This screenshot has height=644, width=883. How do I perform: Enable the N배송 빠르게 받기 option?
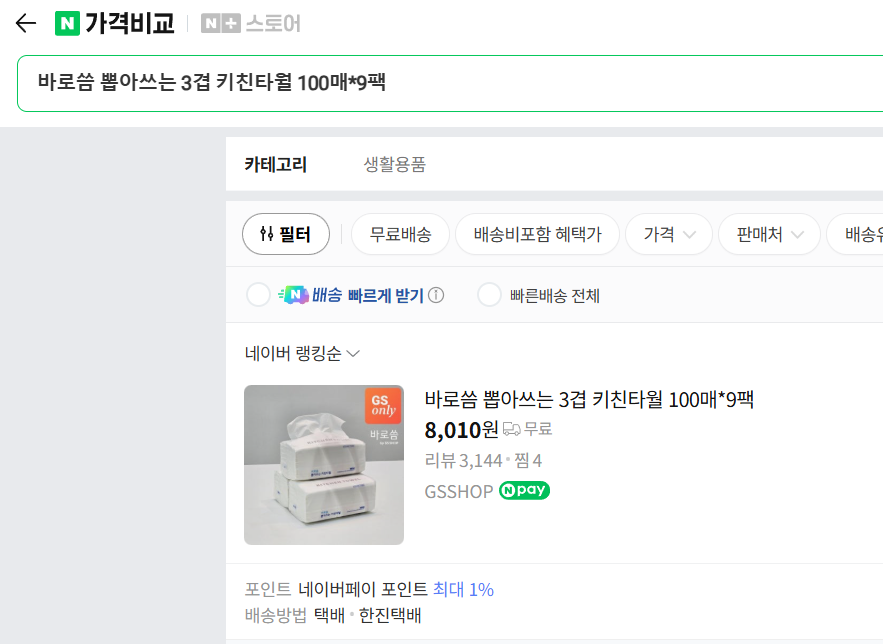tap(258, 295)
